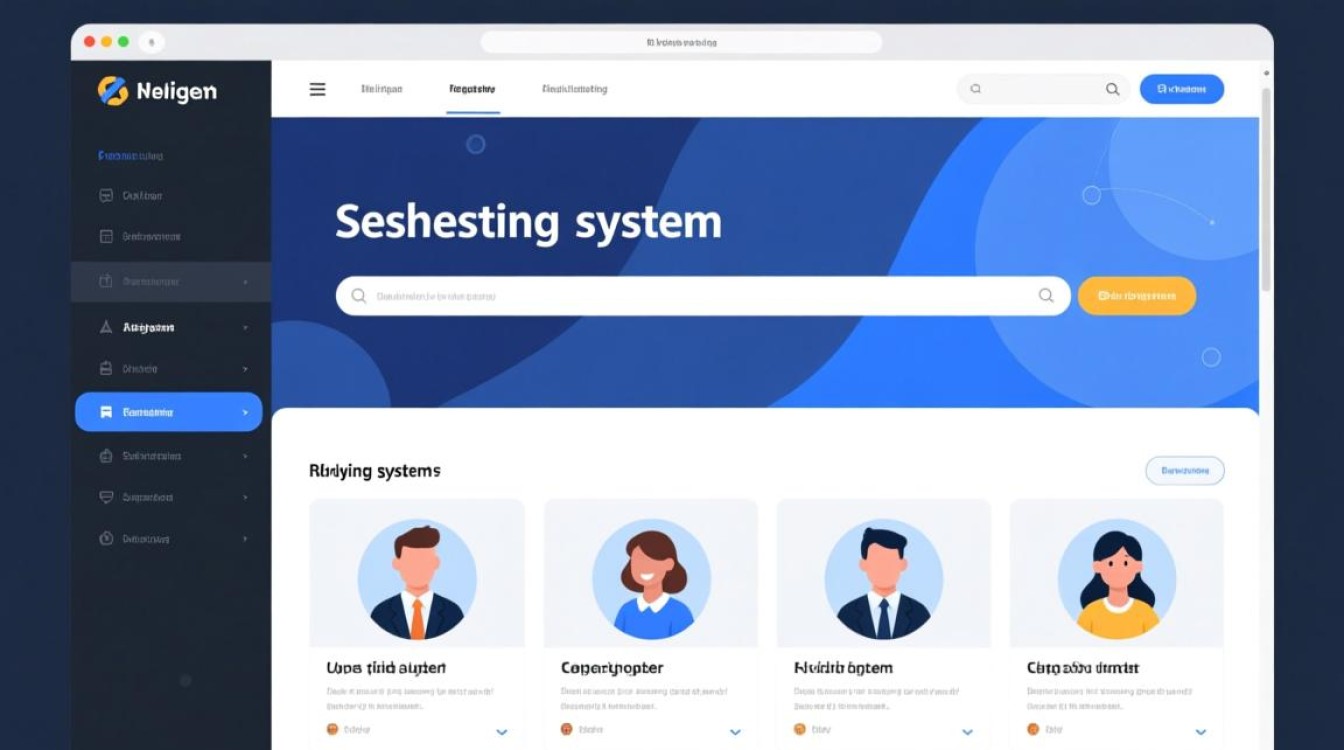Switch to the third tab in top navigation
This screenshot has height=750, width=1344.
[x=574, y=89]
